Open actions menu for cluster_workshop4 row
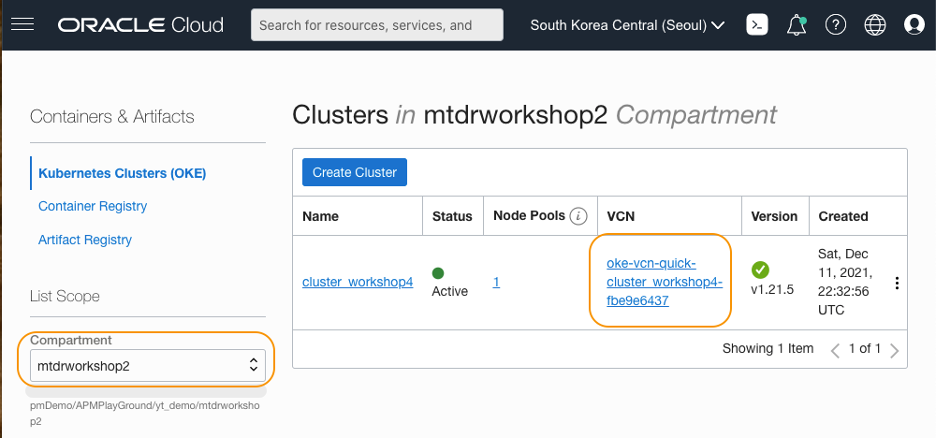 [x=897, y=283]
